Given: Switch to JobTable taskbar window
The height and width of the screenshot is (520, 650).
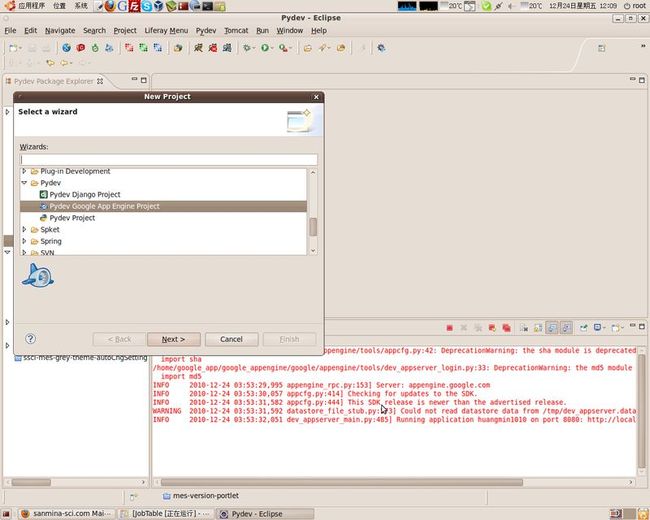Looking at the screenshot, I should pos(165,513).
